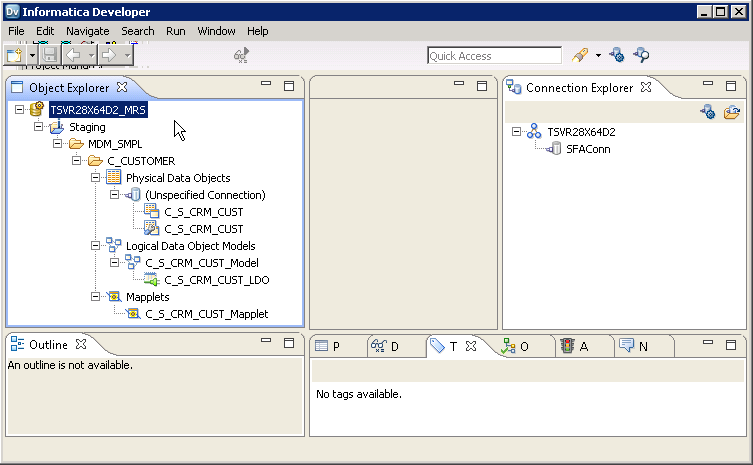
Task: Open the File menu
Action: 16,31
